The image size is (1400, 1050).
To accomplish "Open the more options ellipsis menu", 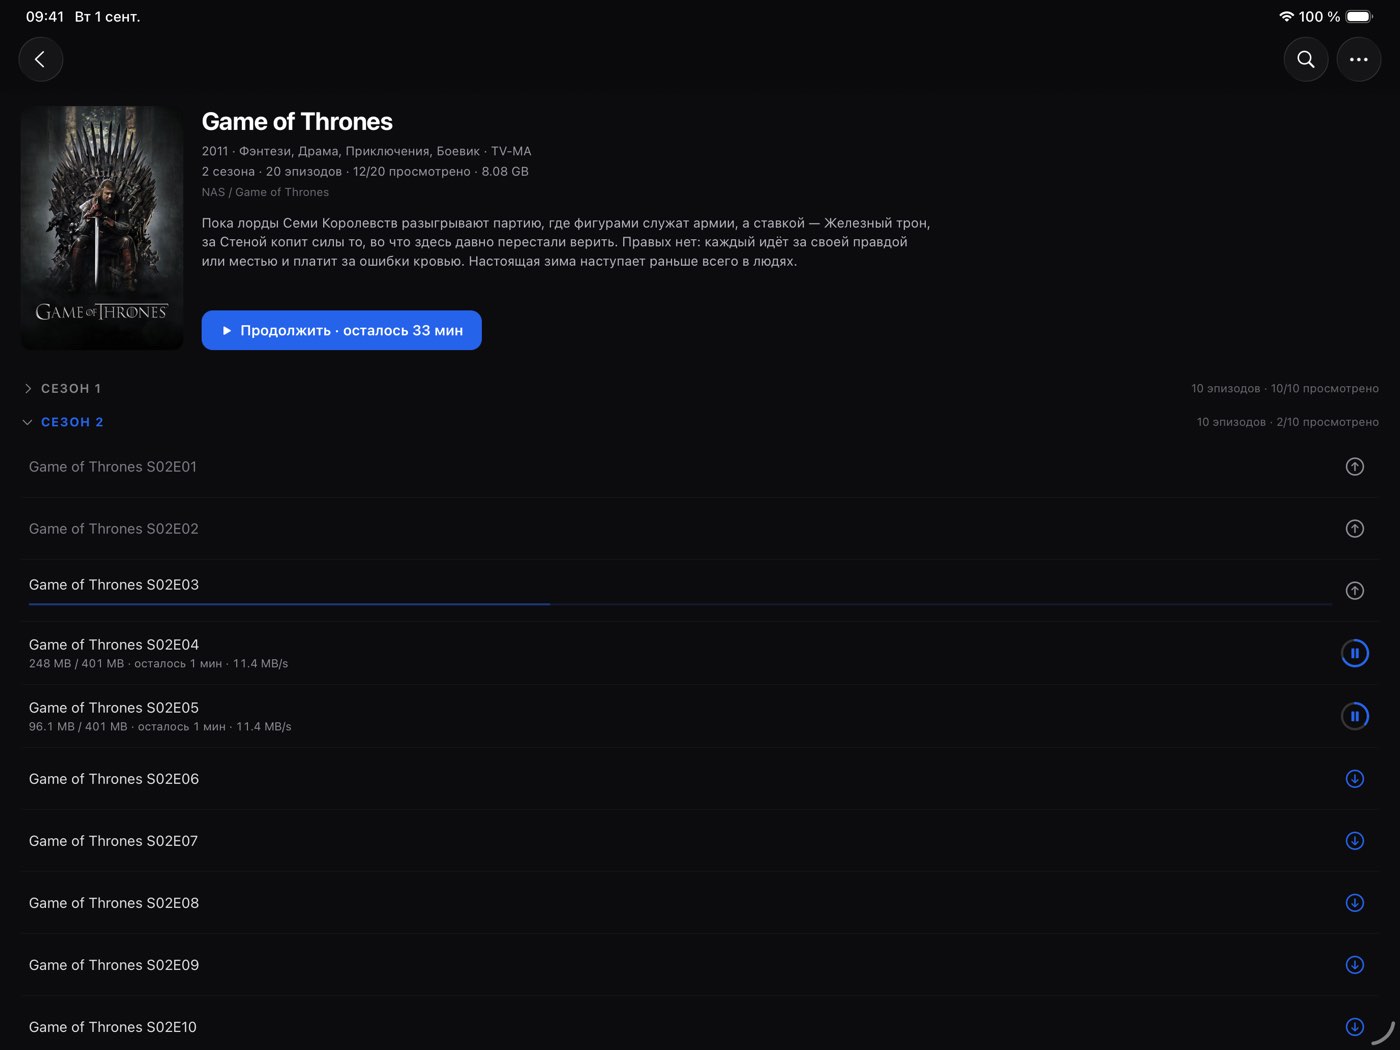I will (1359, 60).
